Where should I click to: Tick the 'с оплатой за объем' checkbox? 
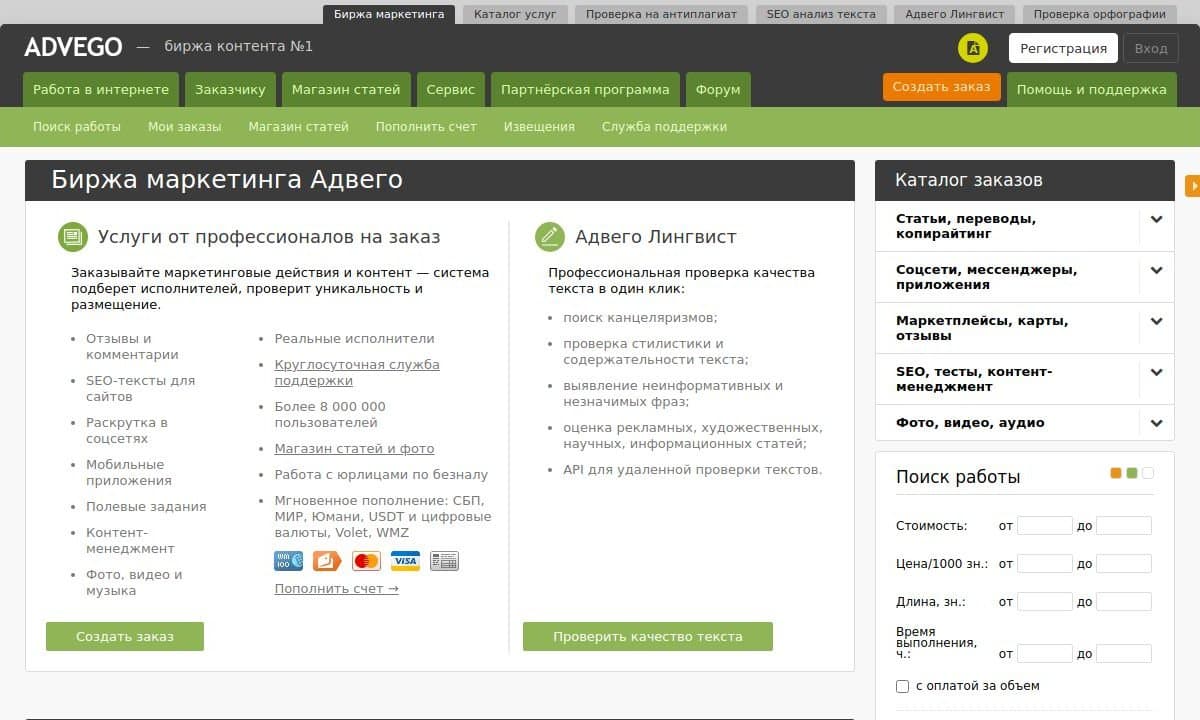coord(903,686)
